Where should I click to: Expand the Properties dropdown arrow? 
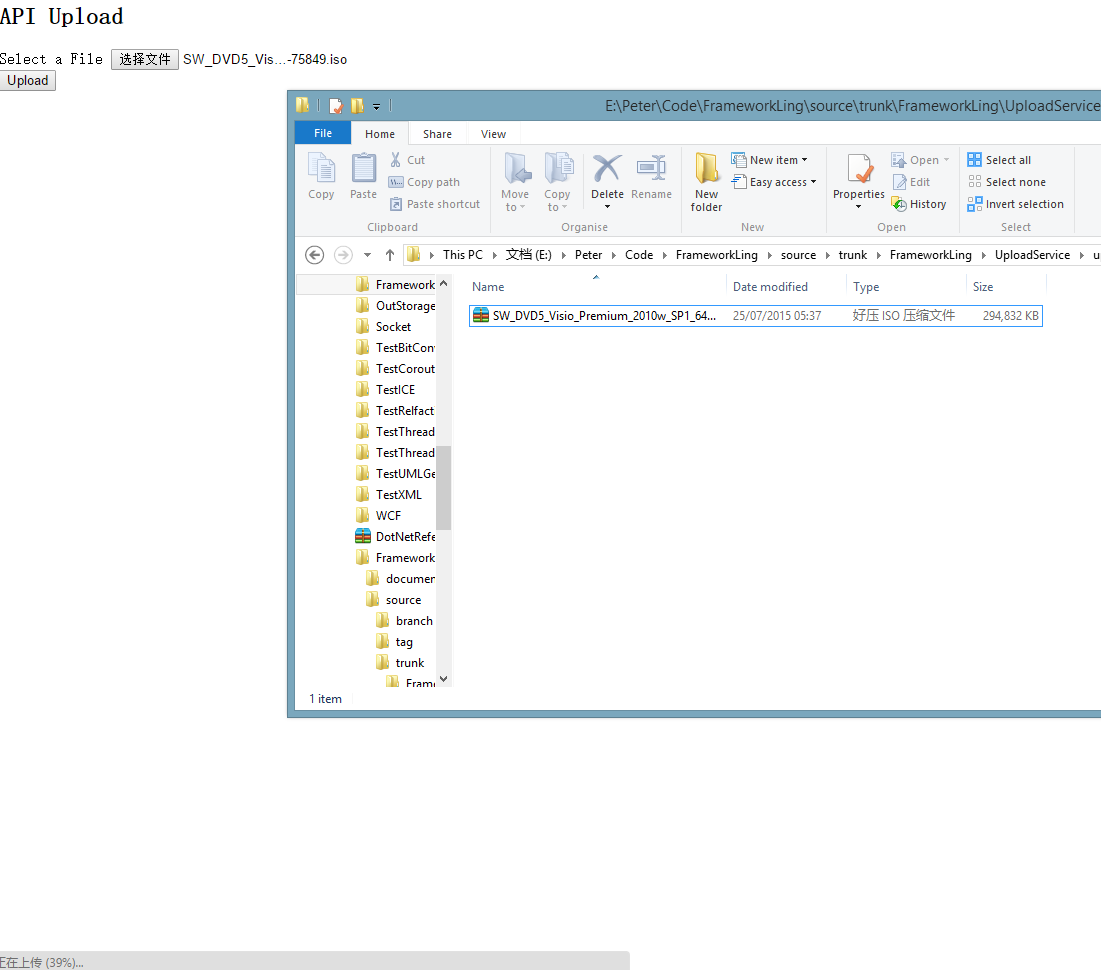858,207
